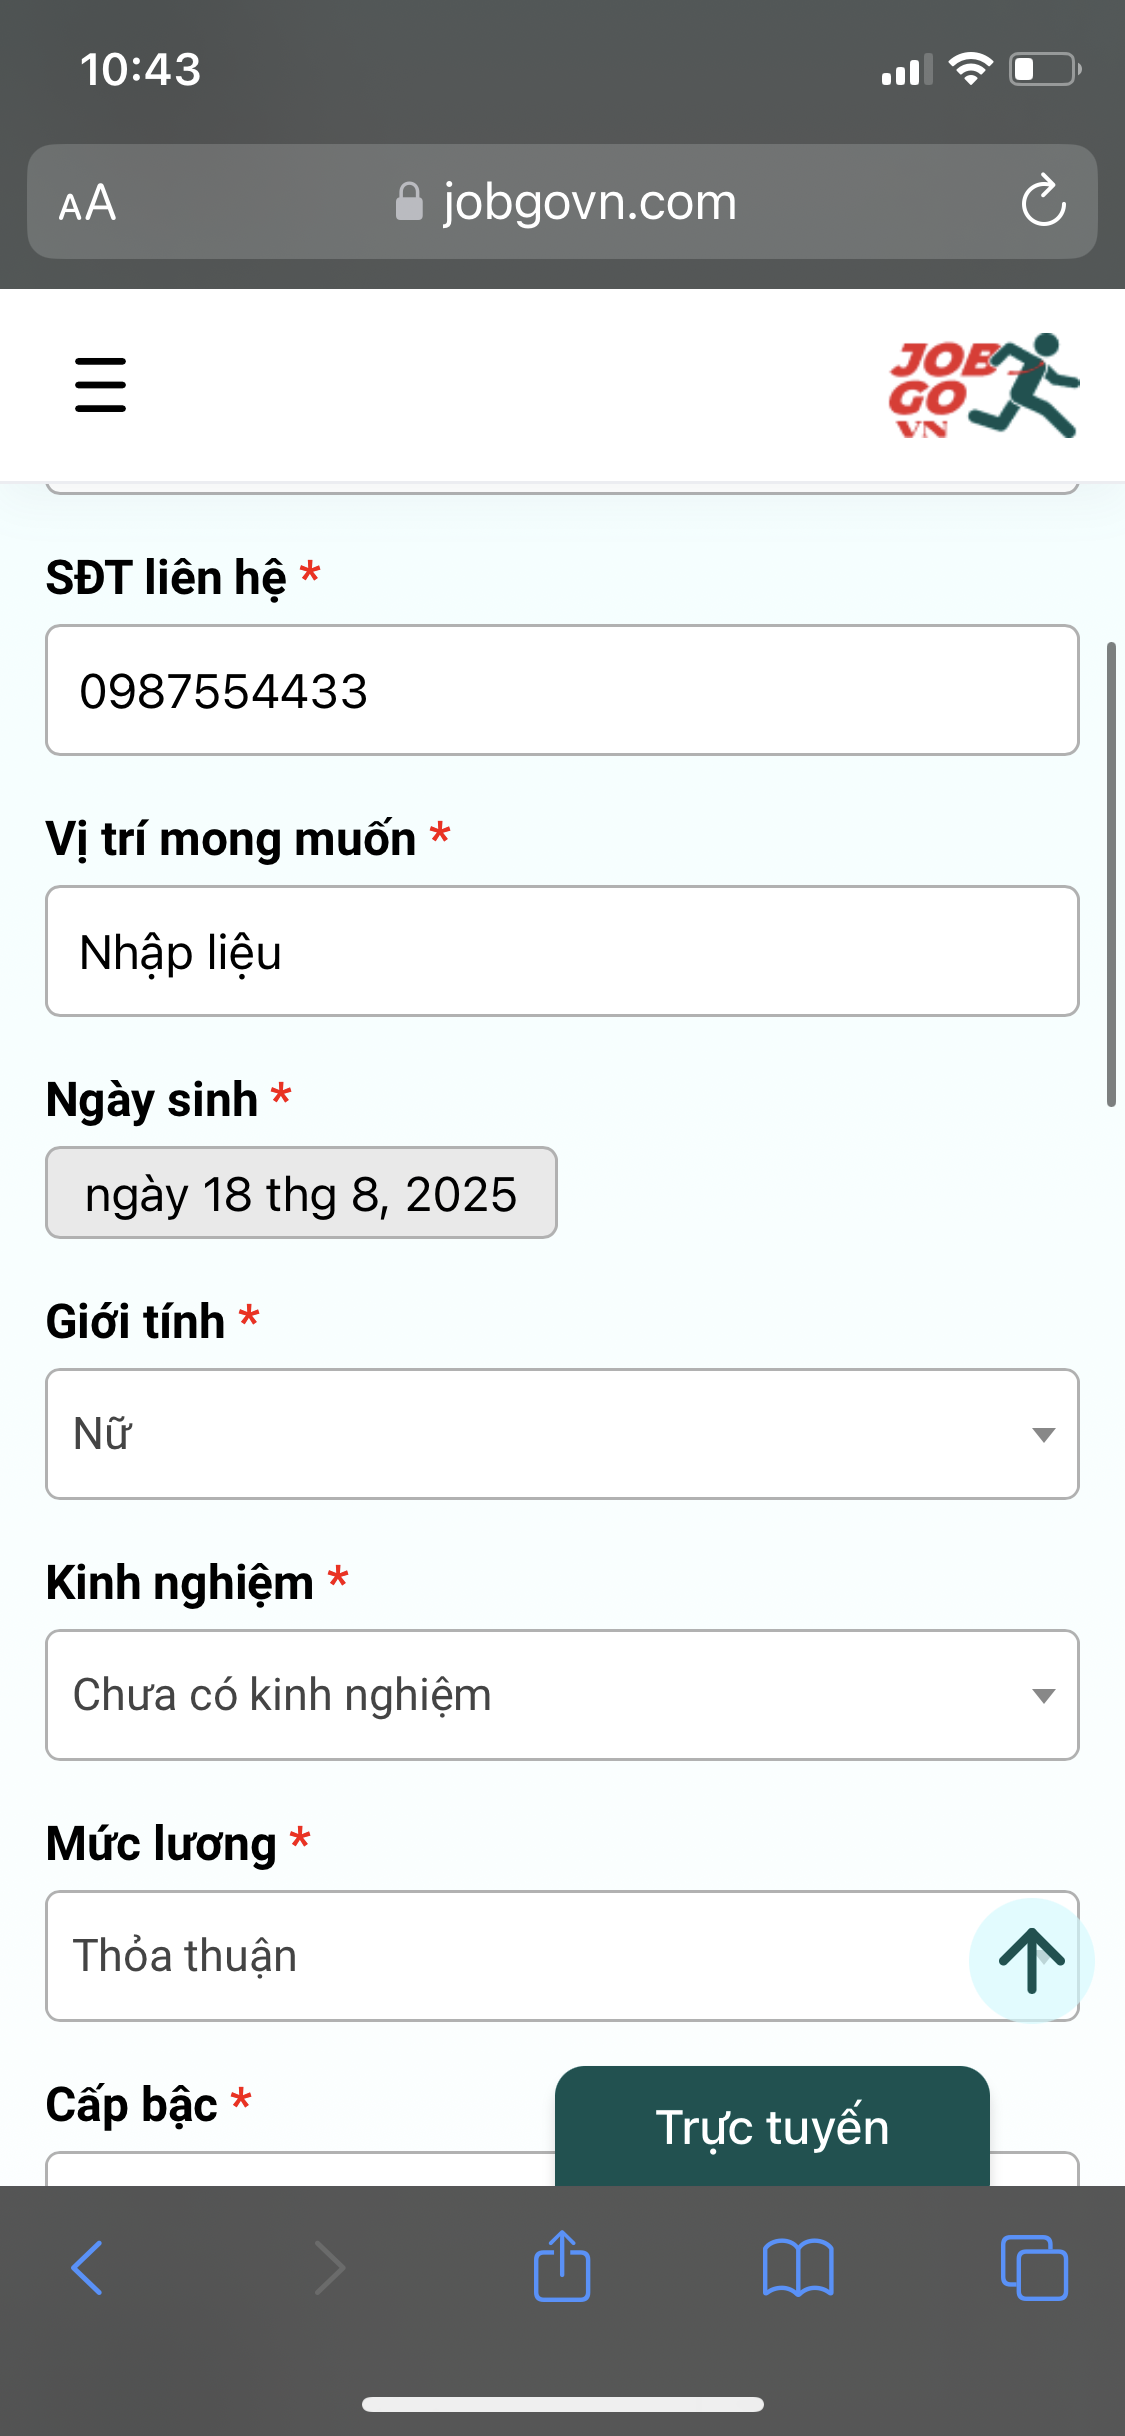The width and height of the screenshot is (1125, 2436).
Task: Tap the page scrollbar thumb
Action: (x=1110, y=875)
